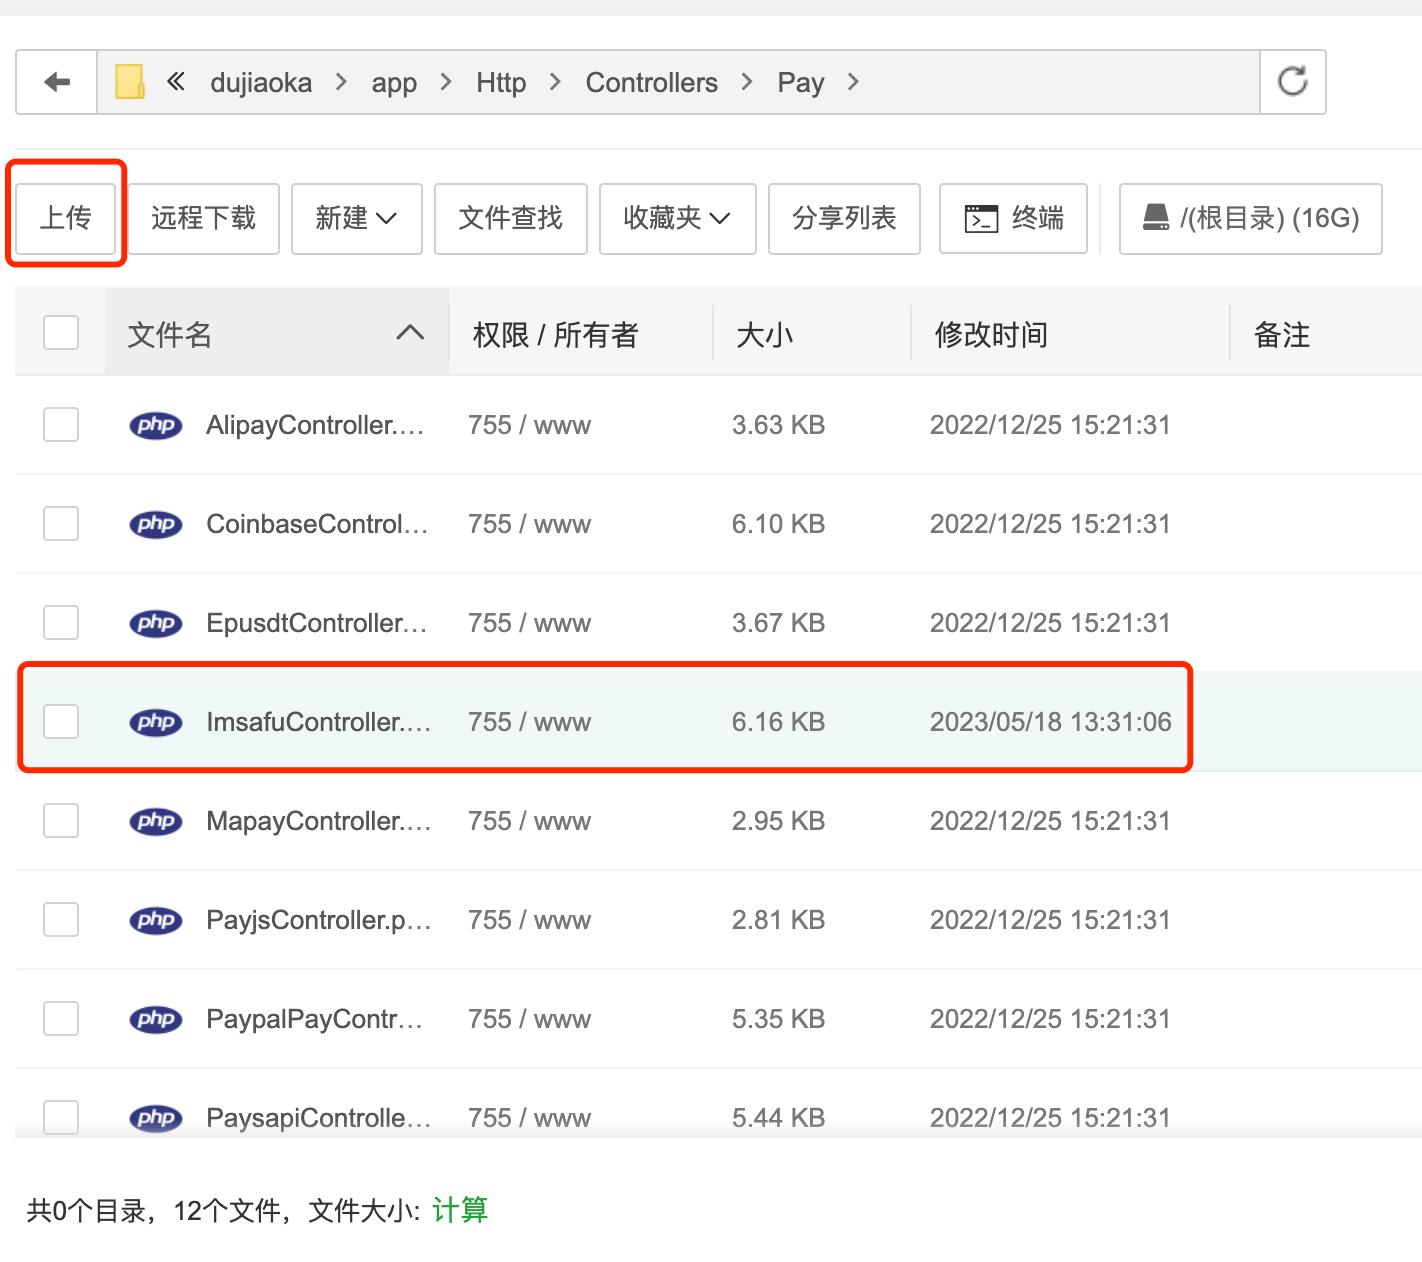Go to dujiaoka folder in breadcrumb

click(x=261, y=82)
